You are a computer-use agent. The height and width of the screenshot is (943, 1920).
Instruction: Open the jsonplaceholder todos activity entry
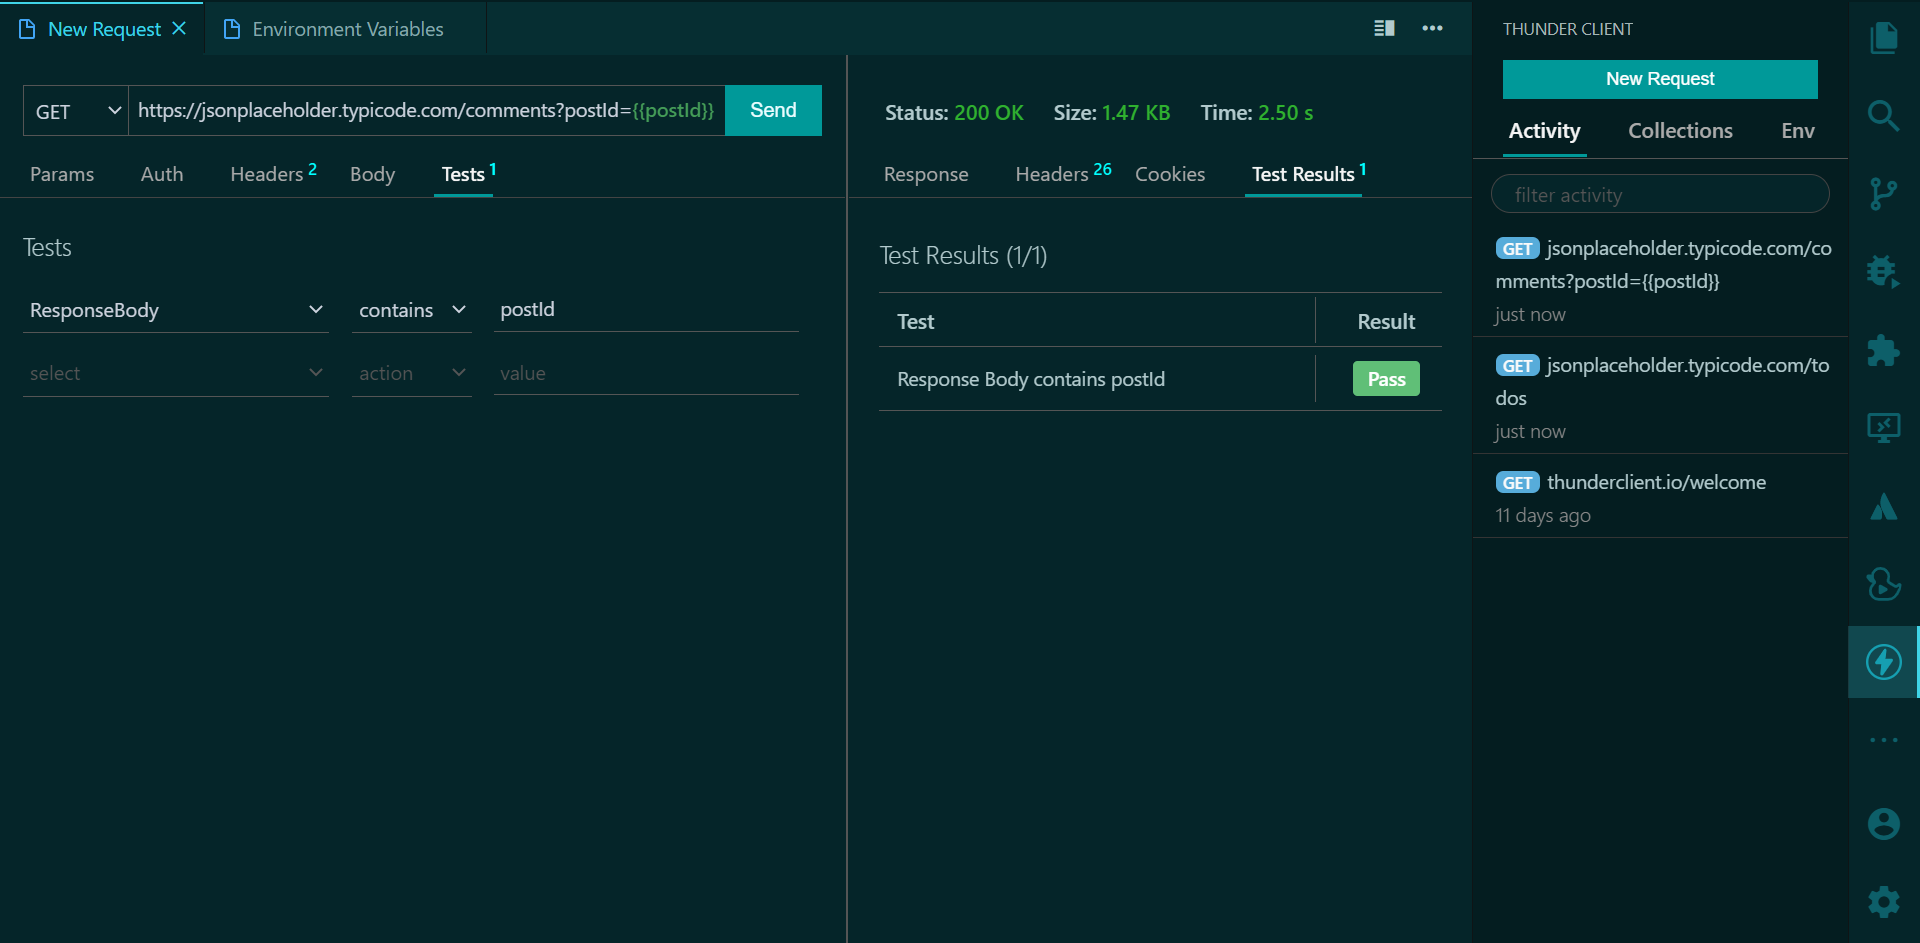click(1660, 397)
